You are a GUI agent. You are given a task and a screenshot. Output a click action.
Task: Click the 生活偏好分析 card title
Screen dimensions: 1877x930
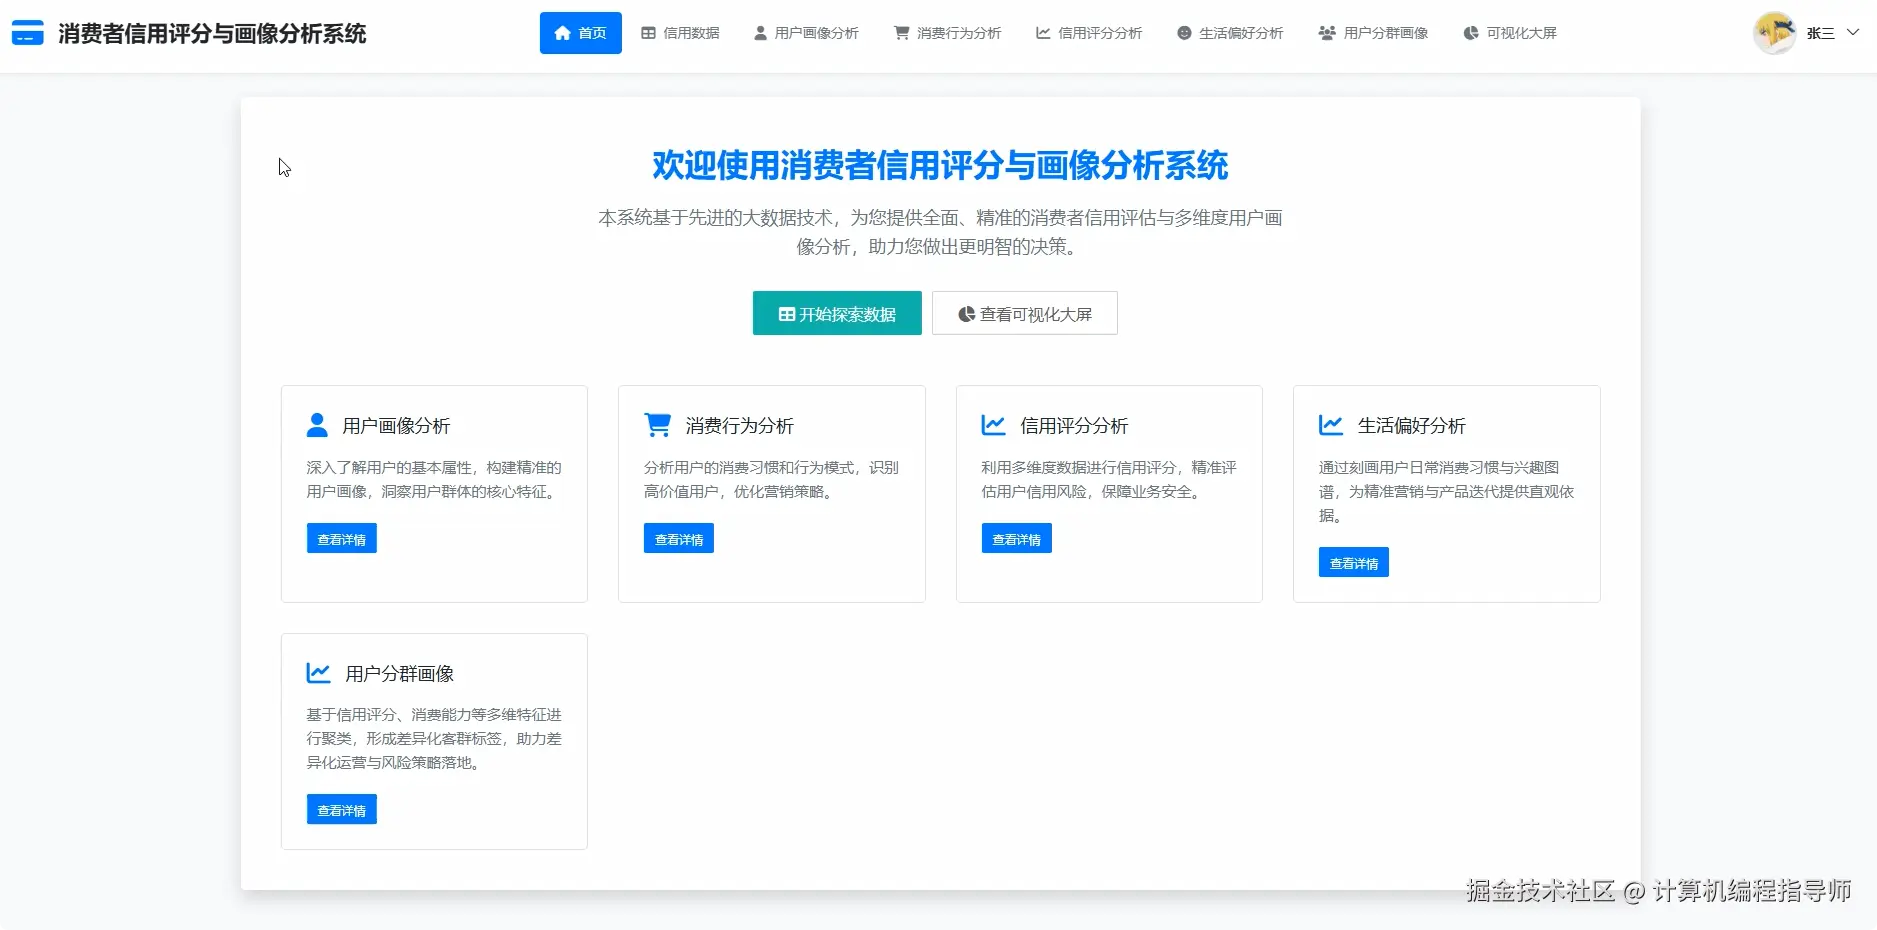pos(1412,425)
